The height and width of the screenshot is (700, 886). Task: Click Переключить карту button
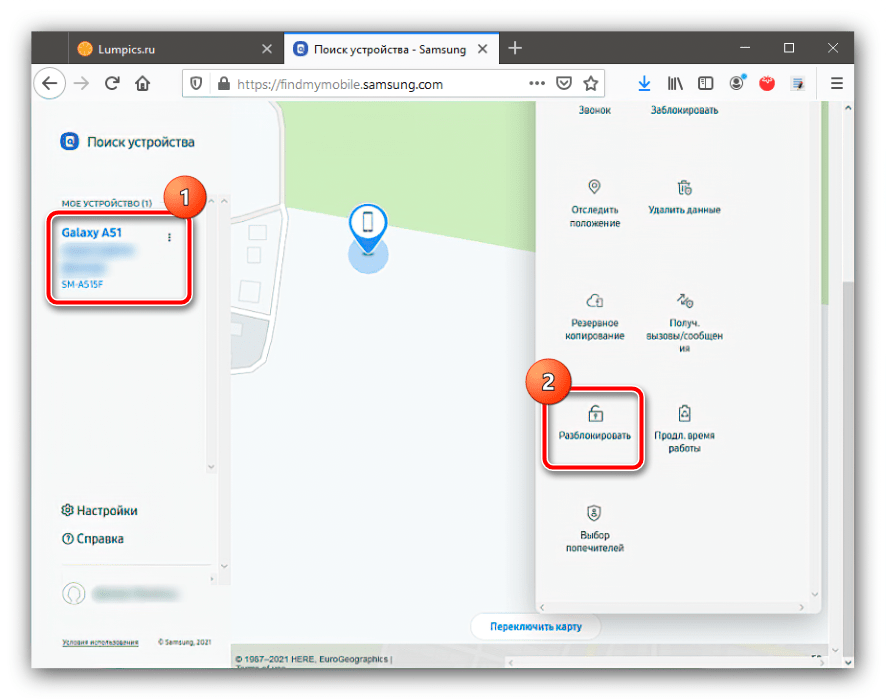(x=537, y=627)
